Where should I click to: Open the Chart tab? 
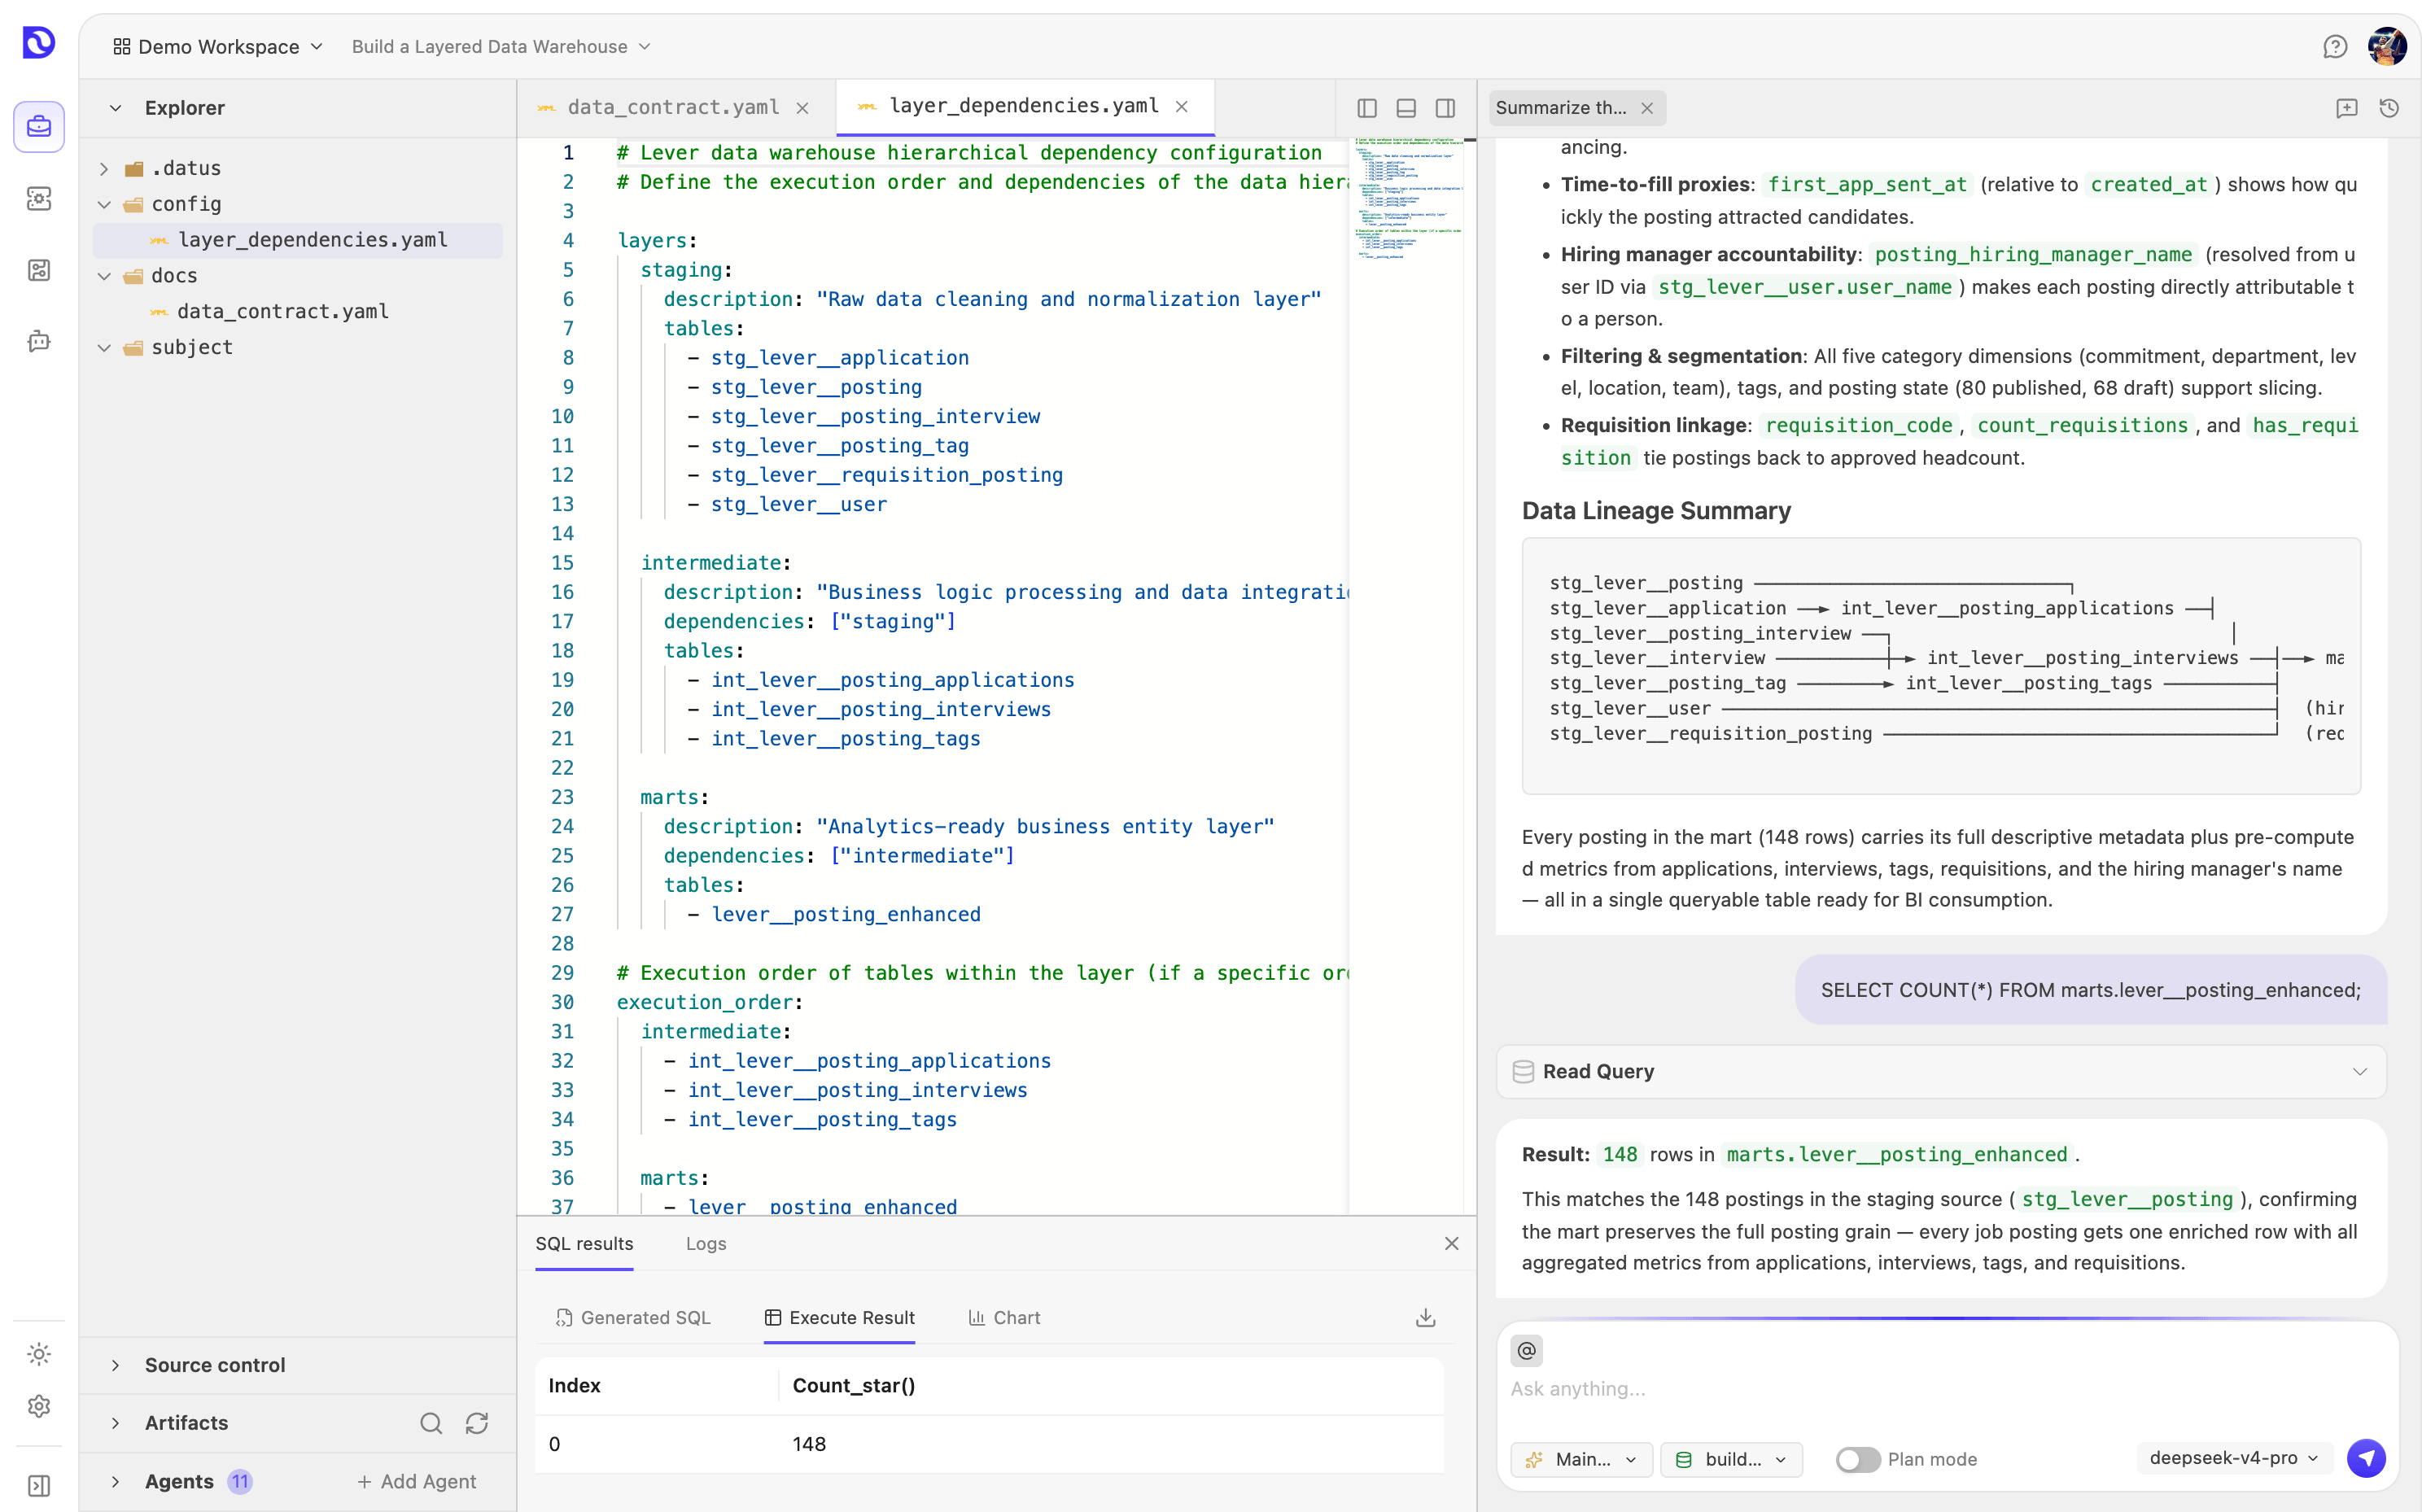pyautogui.click(x=1004, y=1318)
